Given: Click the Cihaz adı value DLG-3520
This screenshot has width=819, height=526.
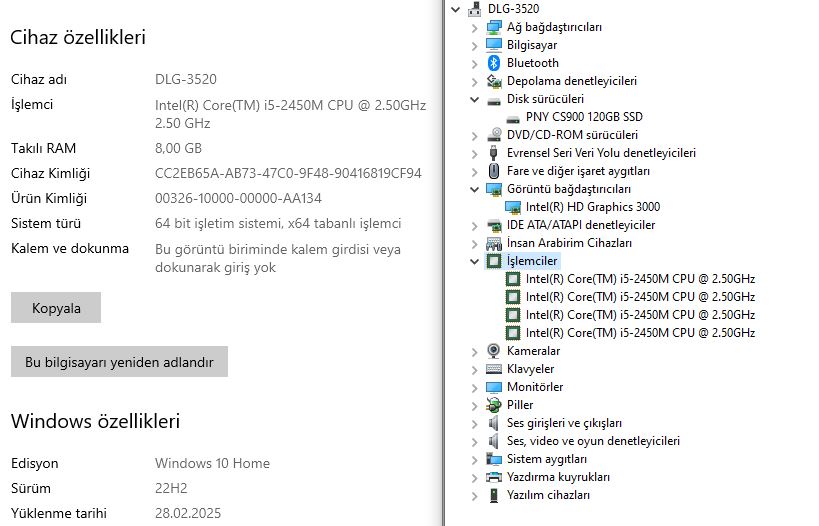Looking at the screenshot, I should pos(185,79).
